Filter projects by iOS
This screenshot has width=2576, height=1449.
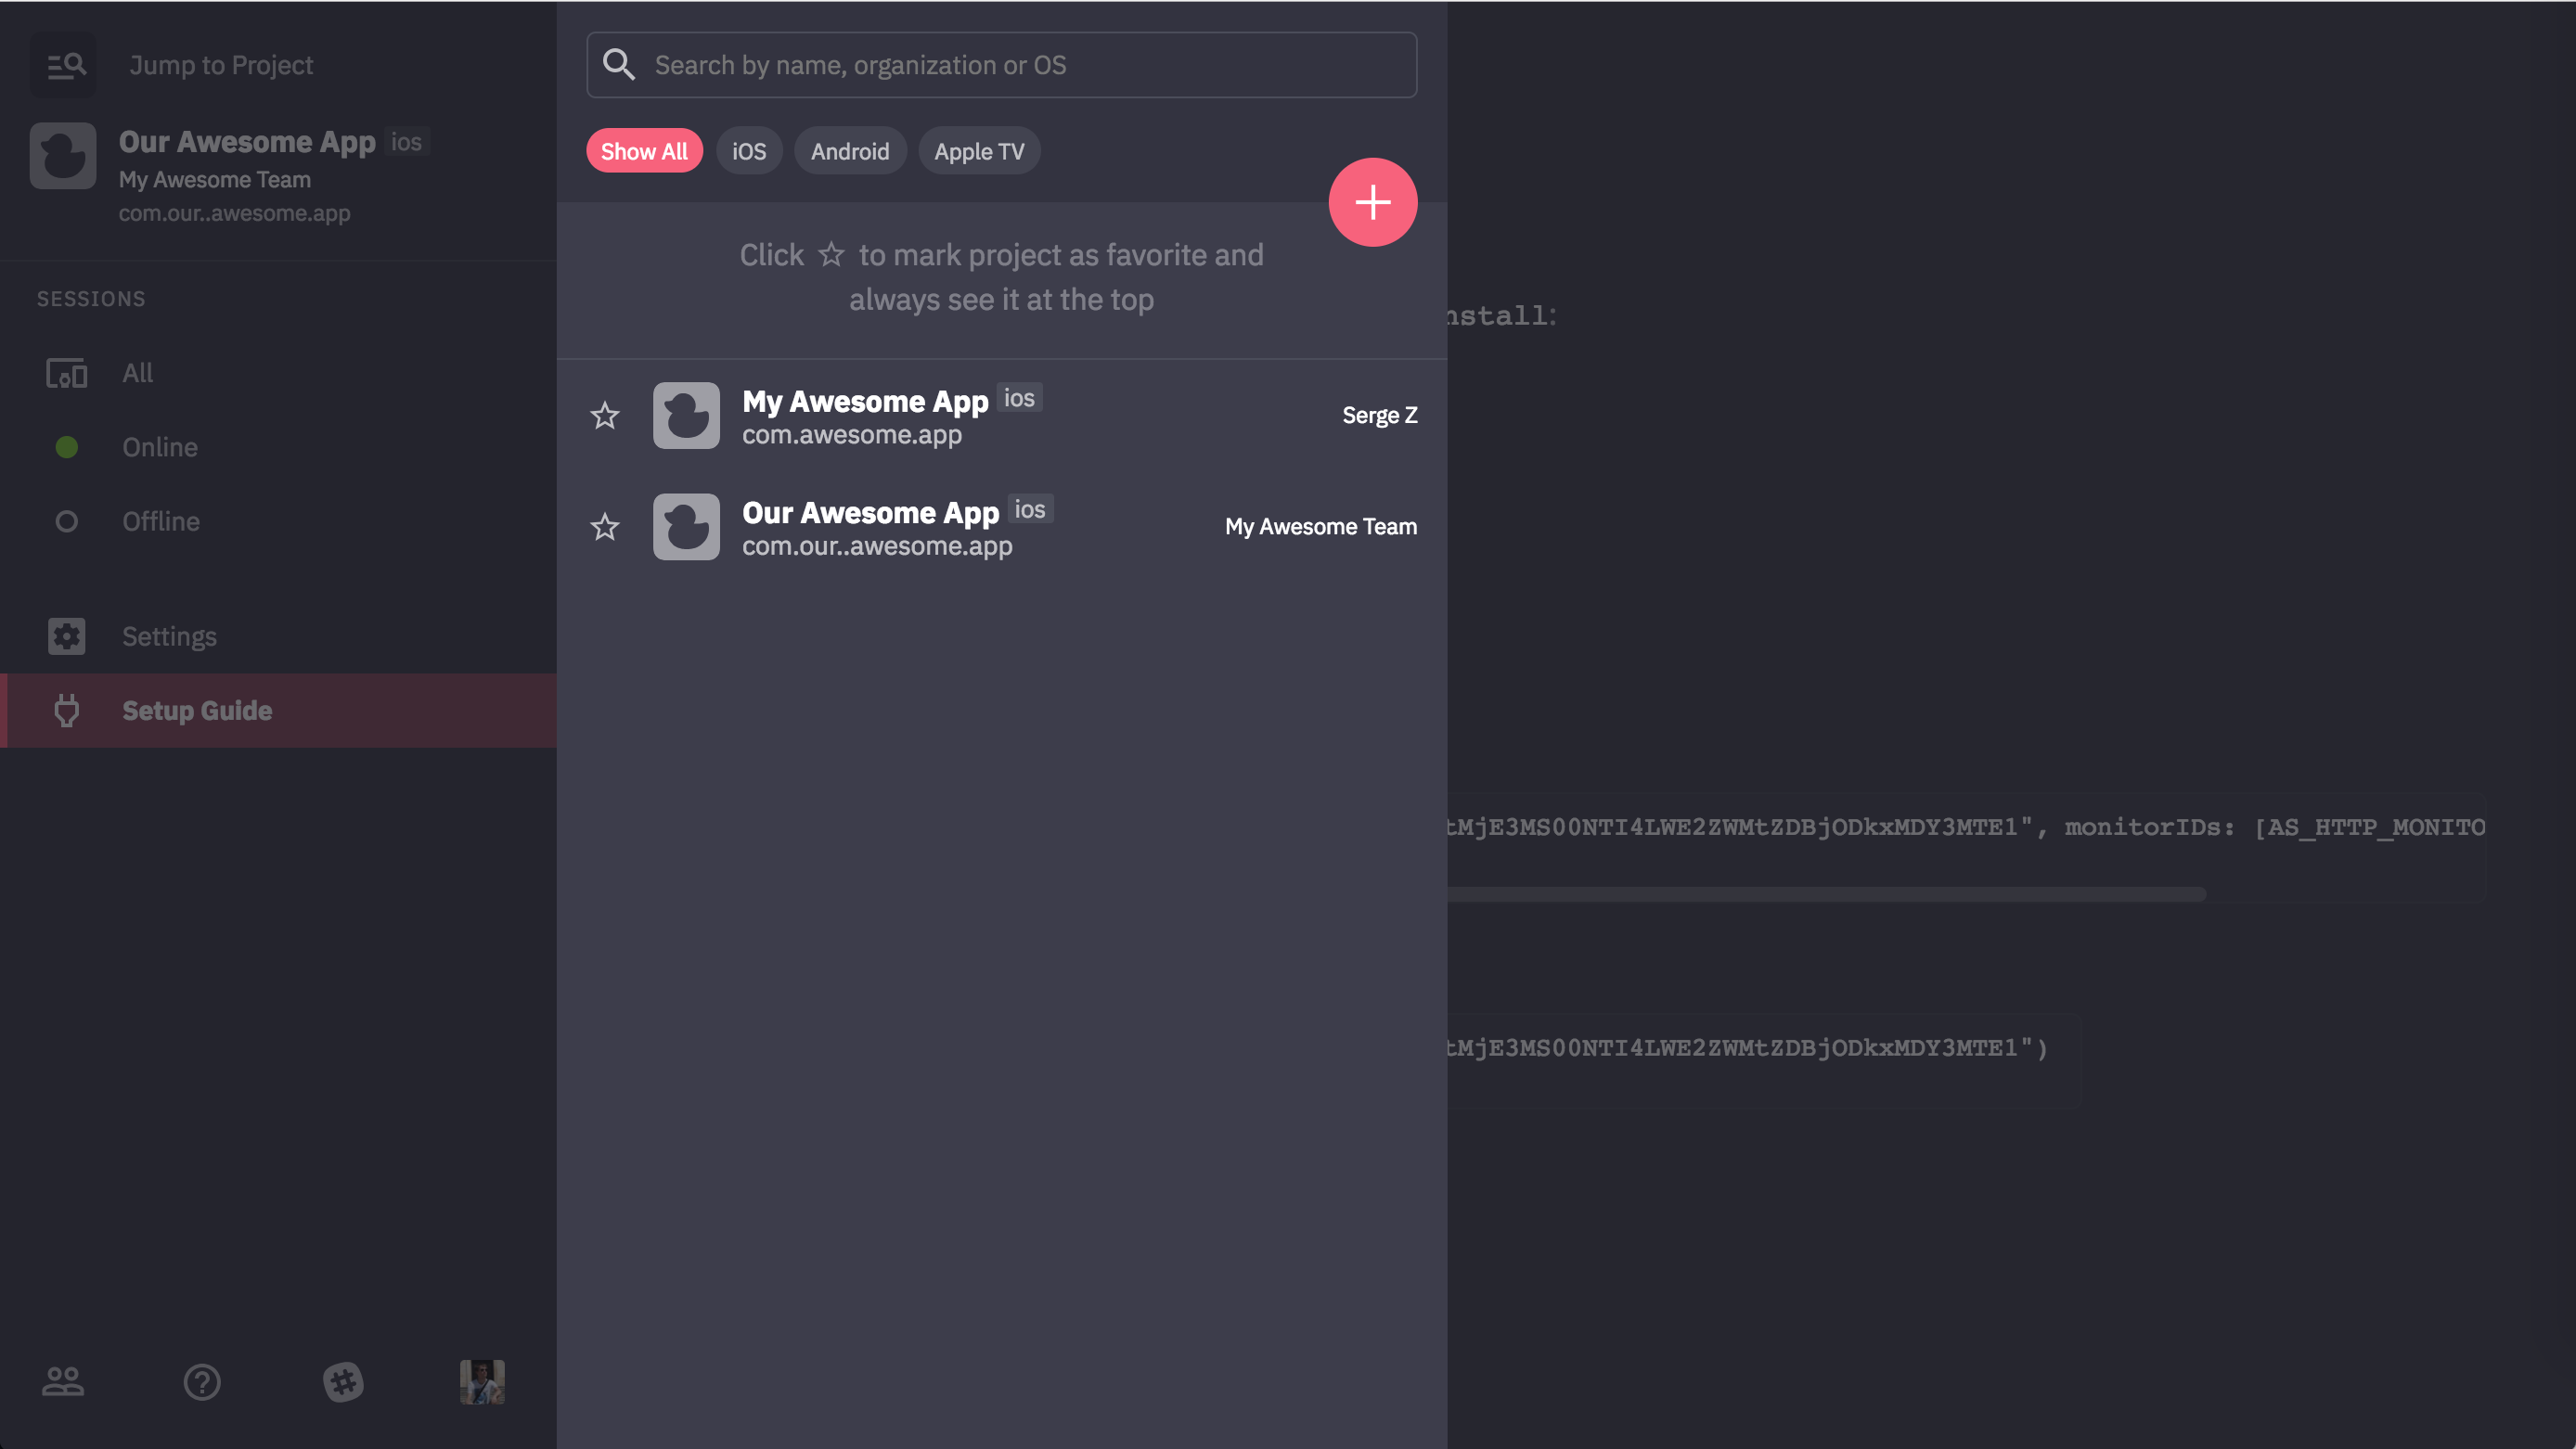pyautogui.click(x=749, y=151)
